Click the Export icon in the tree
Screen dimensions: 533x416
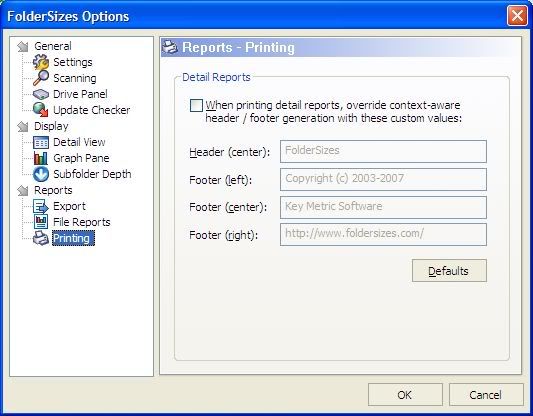coord(41,206)
